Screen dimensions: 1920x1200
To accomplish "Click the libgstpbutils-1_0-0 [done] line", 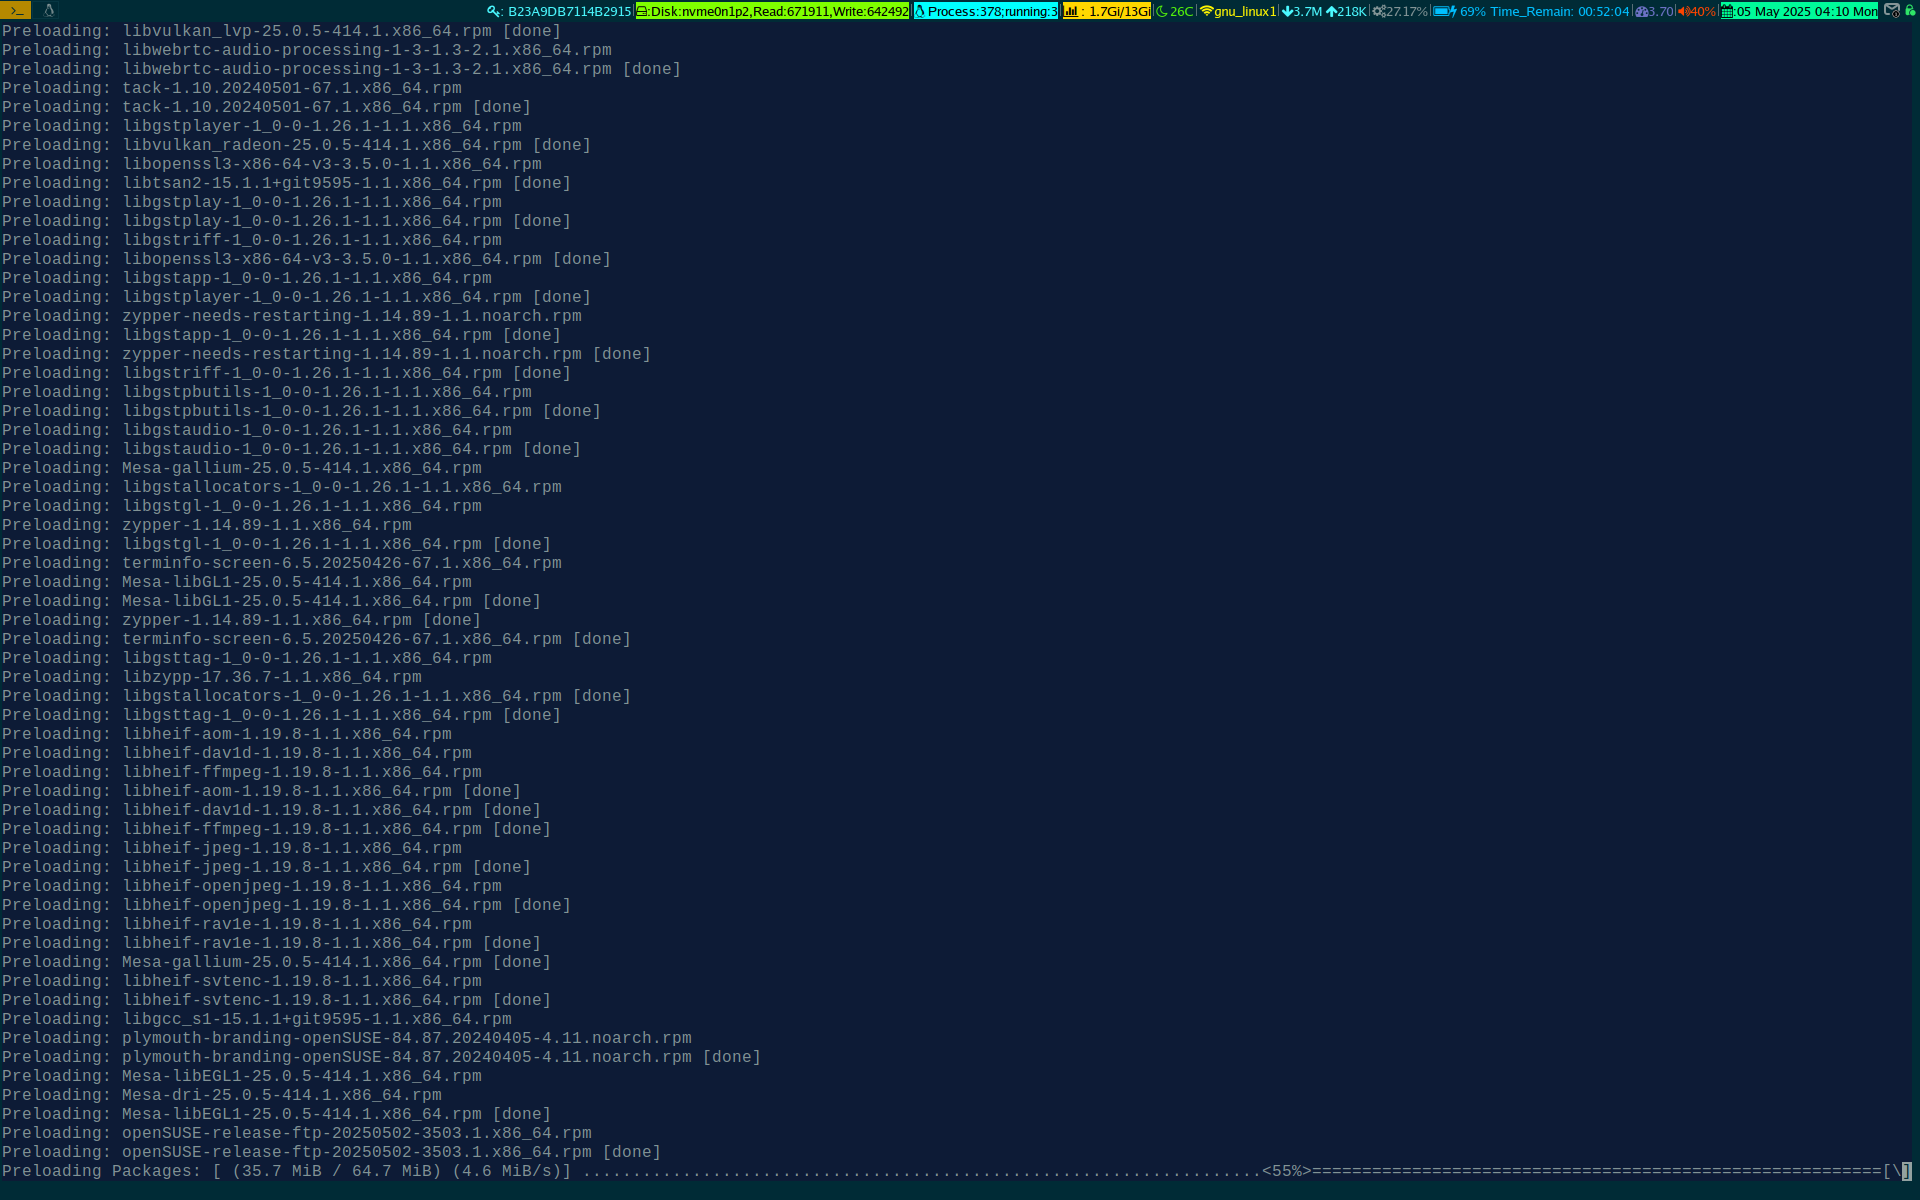I will (x=301, y=411).
